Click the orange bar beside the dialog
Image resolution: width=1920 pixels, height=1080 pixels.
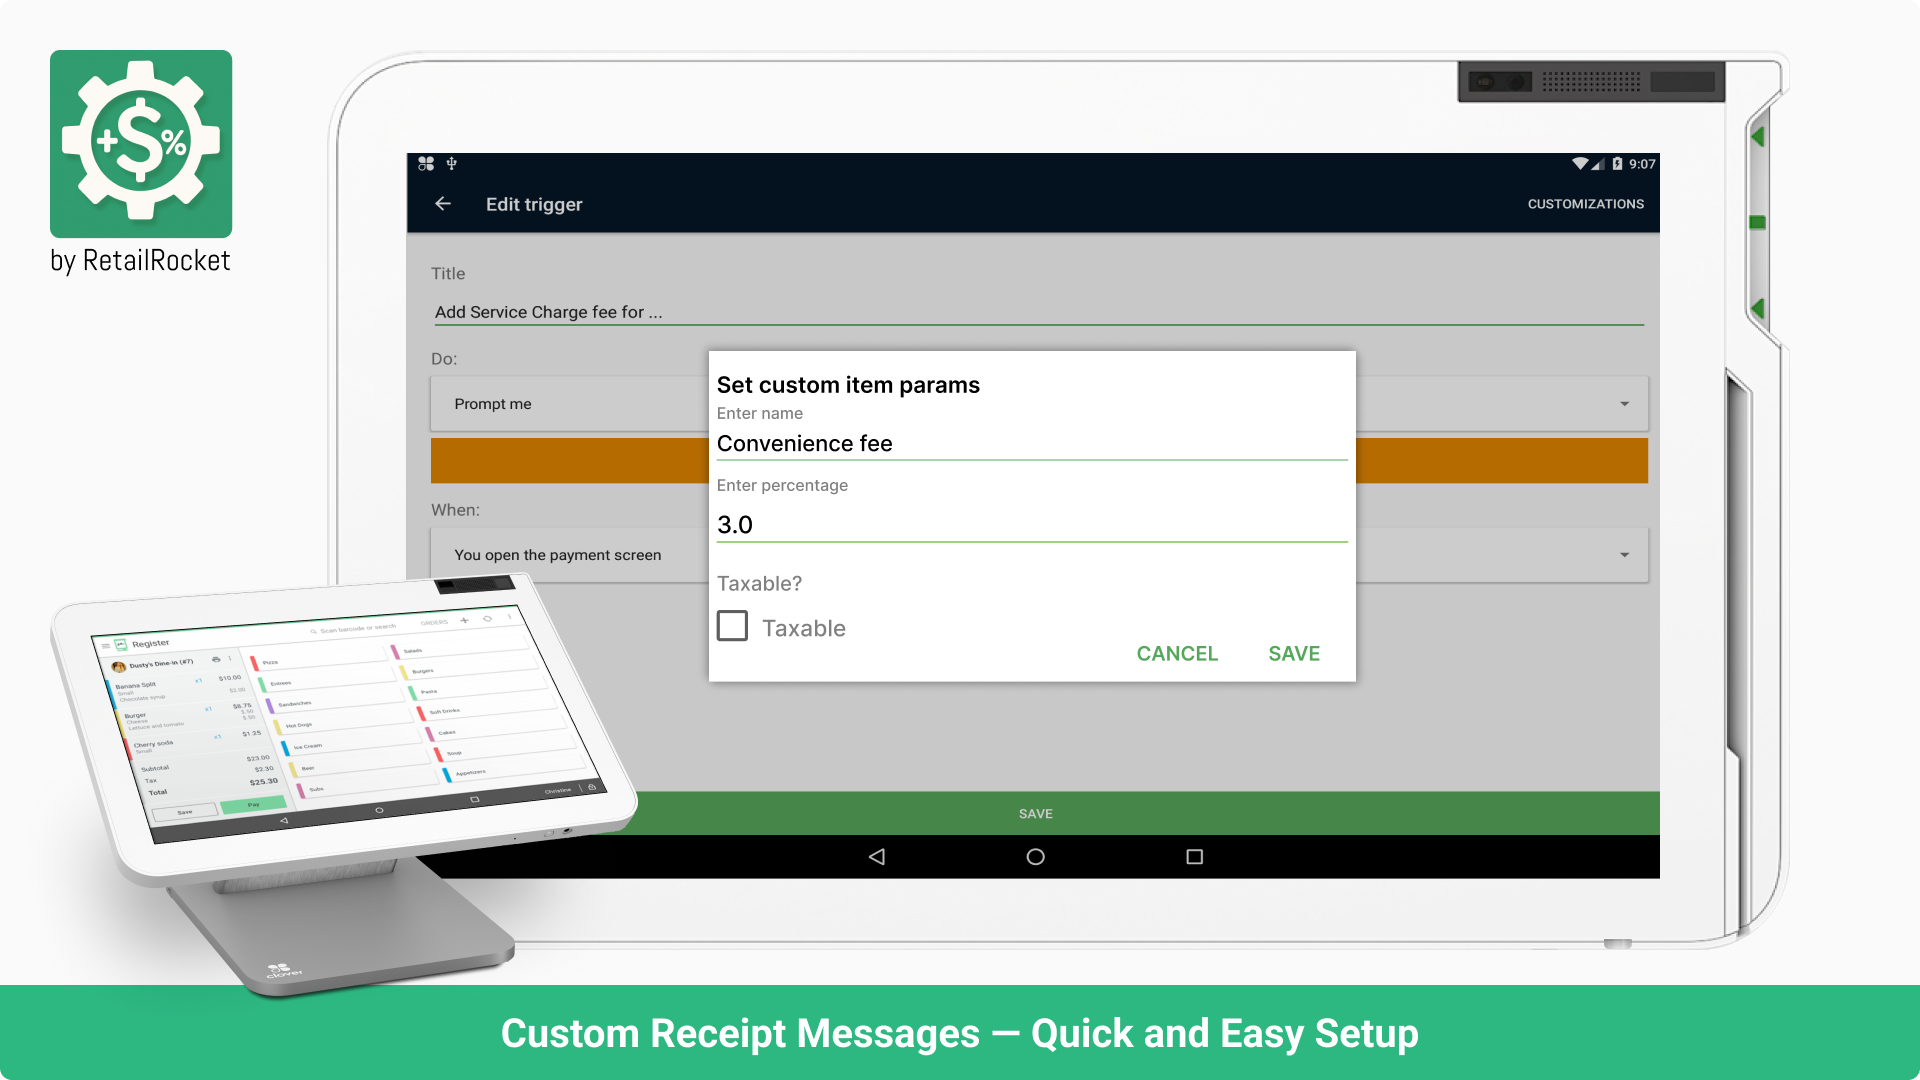point(1500,461)
